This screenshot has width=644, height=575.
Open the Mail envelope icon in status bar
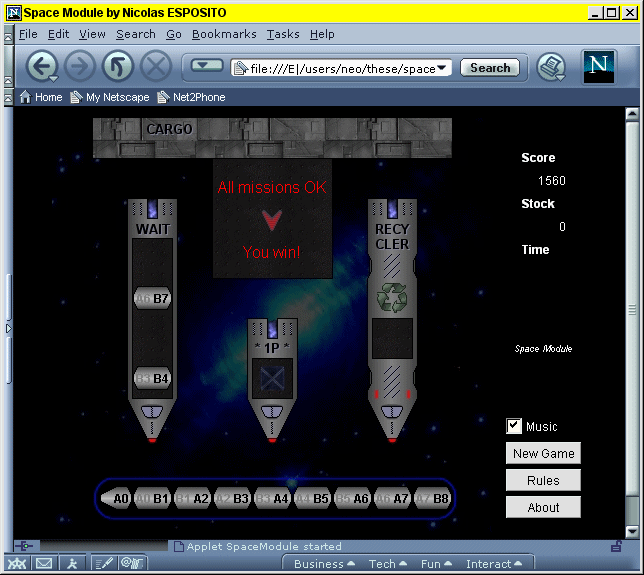click(44, 564)
